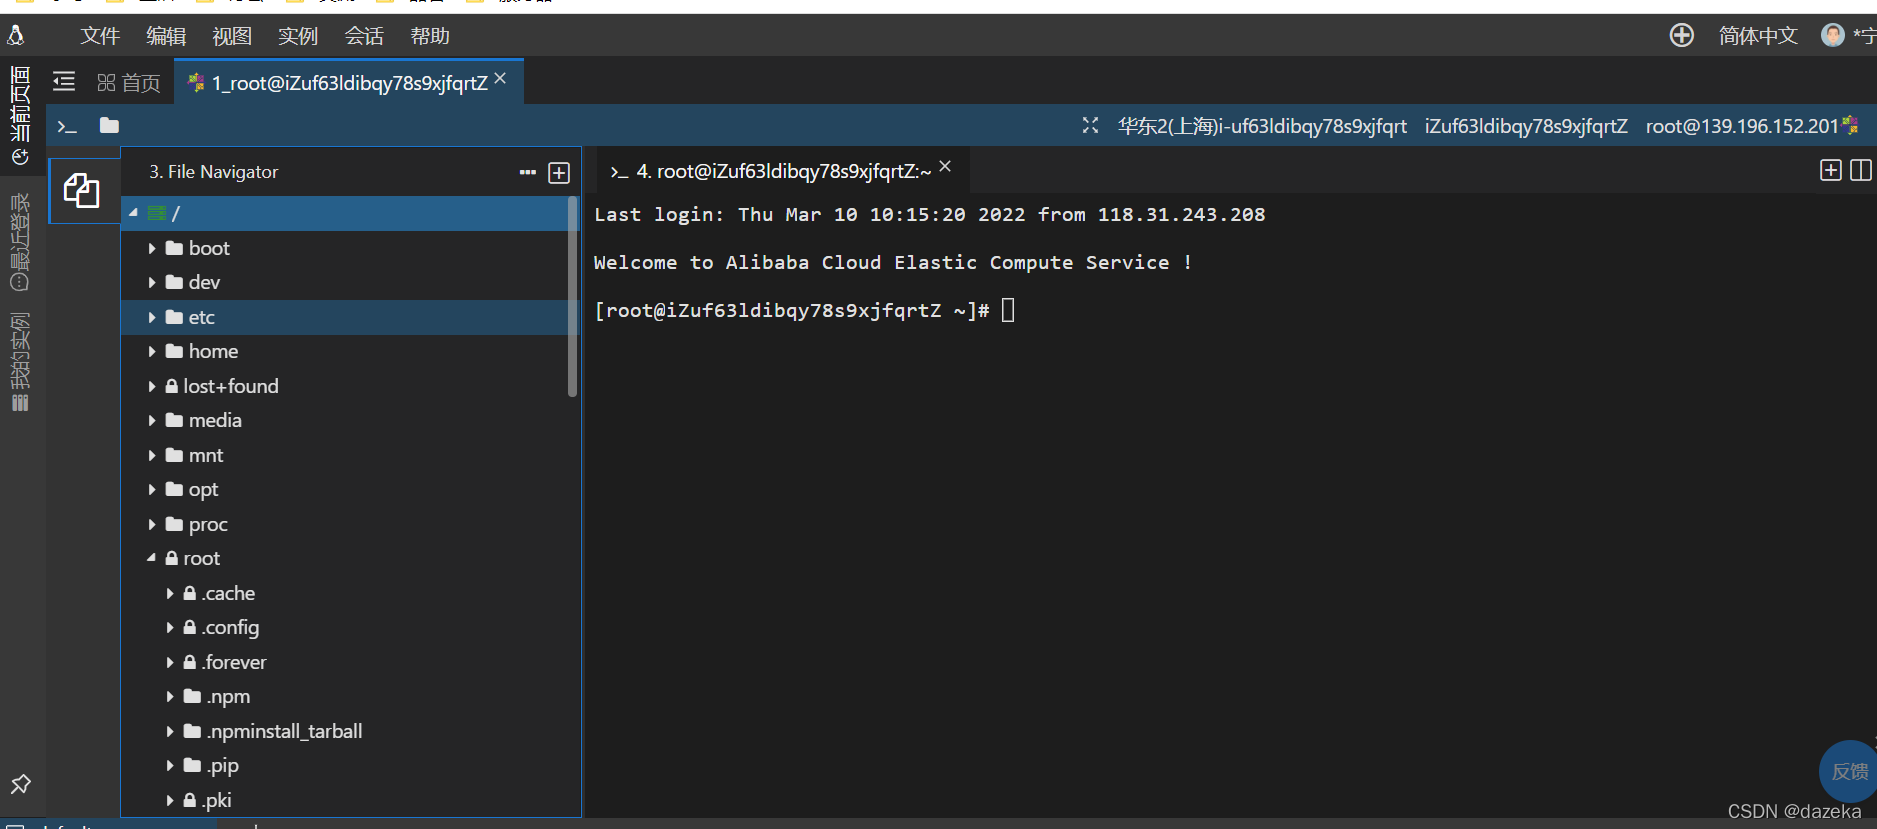This screenshot has width=1877, height=829.
Task: Select the .cache folder
Action: pos(350,593)
